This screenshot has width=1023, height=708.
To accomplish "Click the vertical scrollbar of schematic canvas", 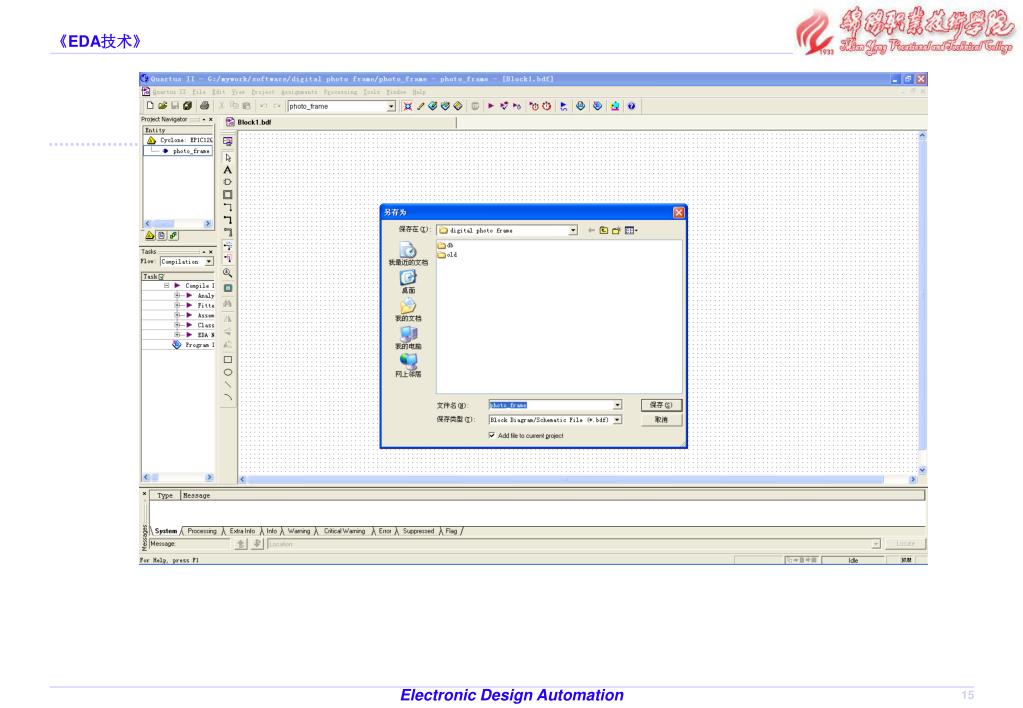I will pos(922,302).
